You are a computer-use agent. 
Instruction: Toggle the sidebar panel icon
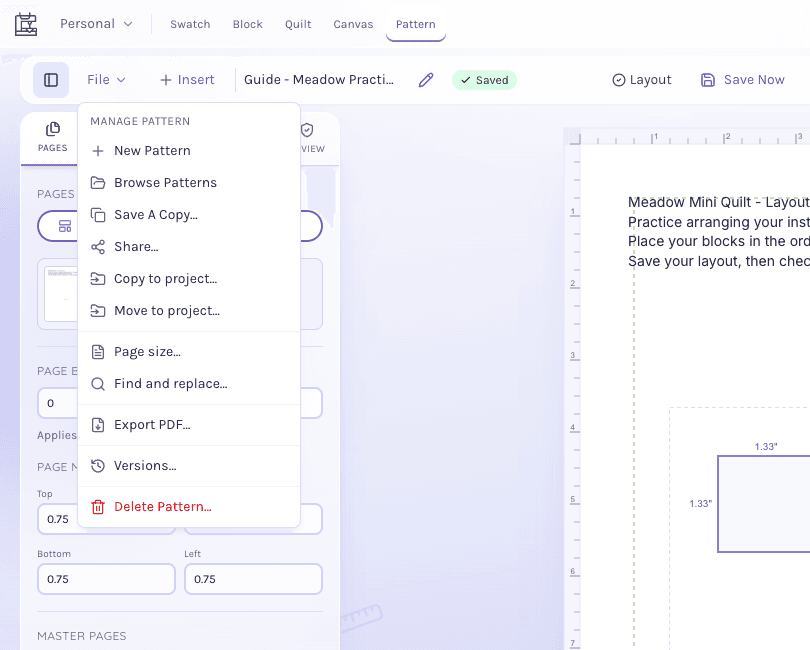pos(51,80)
